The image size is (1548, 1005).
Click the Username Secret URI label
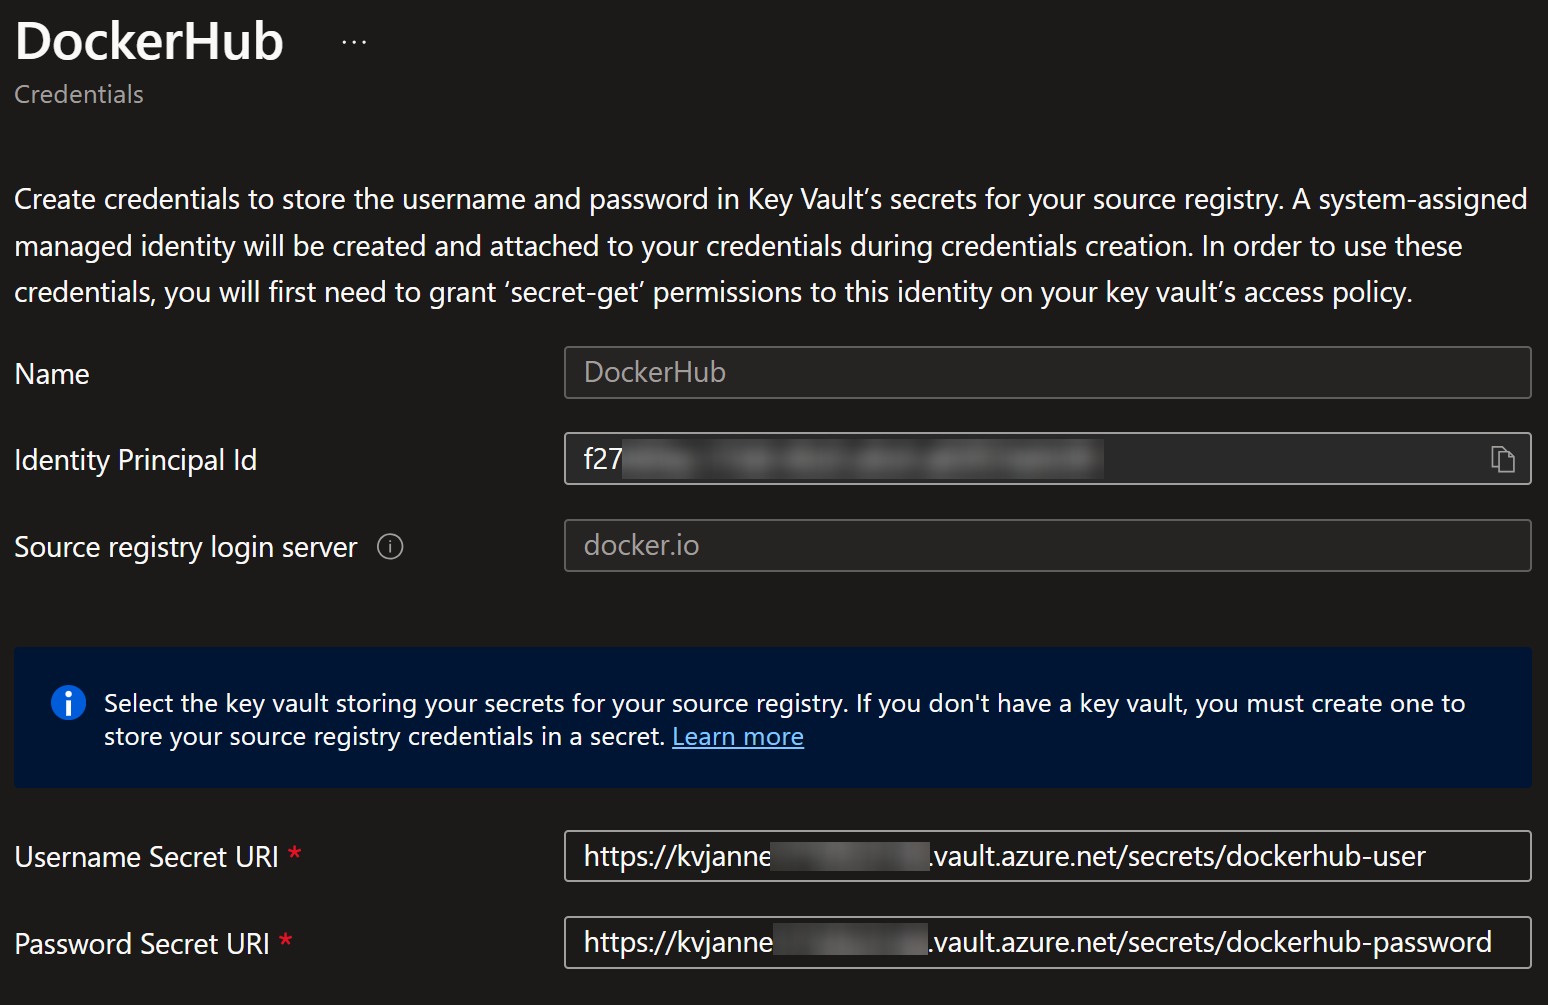point(147,857)
